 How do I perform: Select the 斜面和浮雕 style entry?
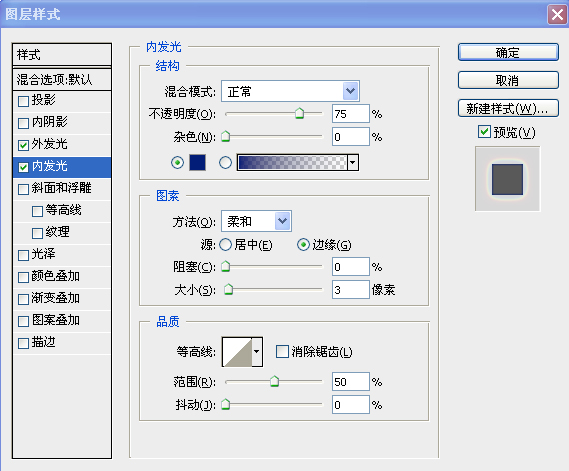[62, 188]
